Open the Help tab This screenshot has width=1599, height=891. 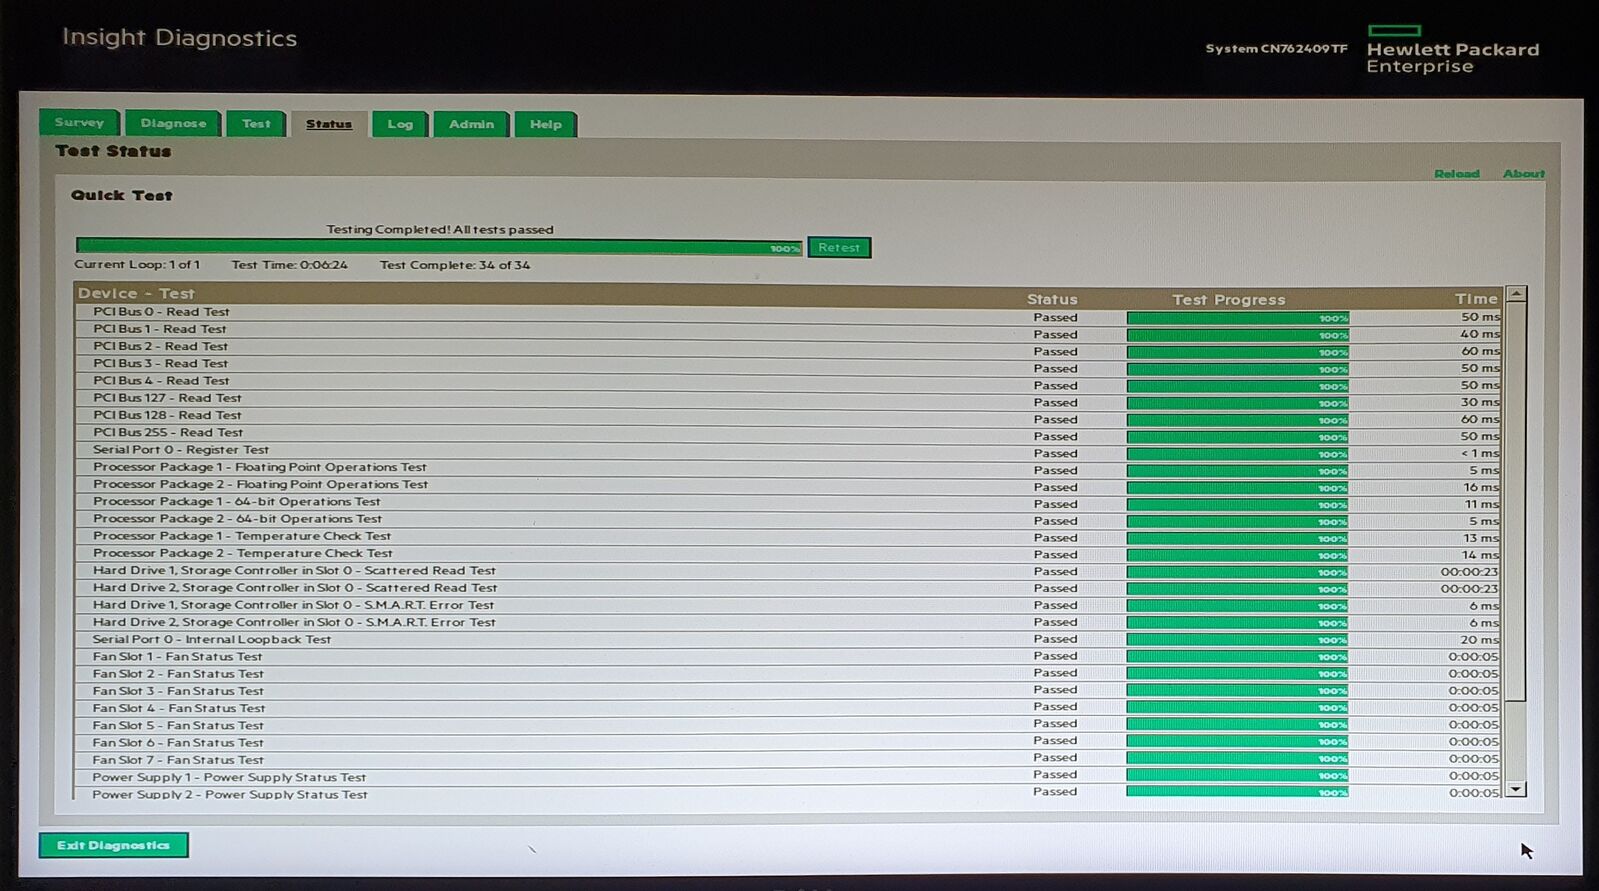(x=545, y=124)
